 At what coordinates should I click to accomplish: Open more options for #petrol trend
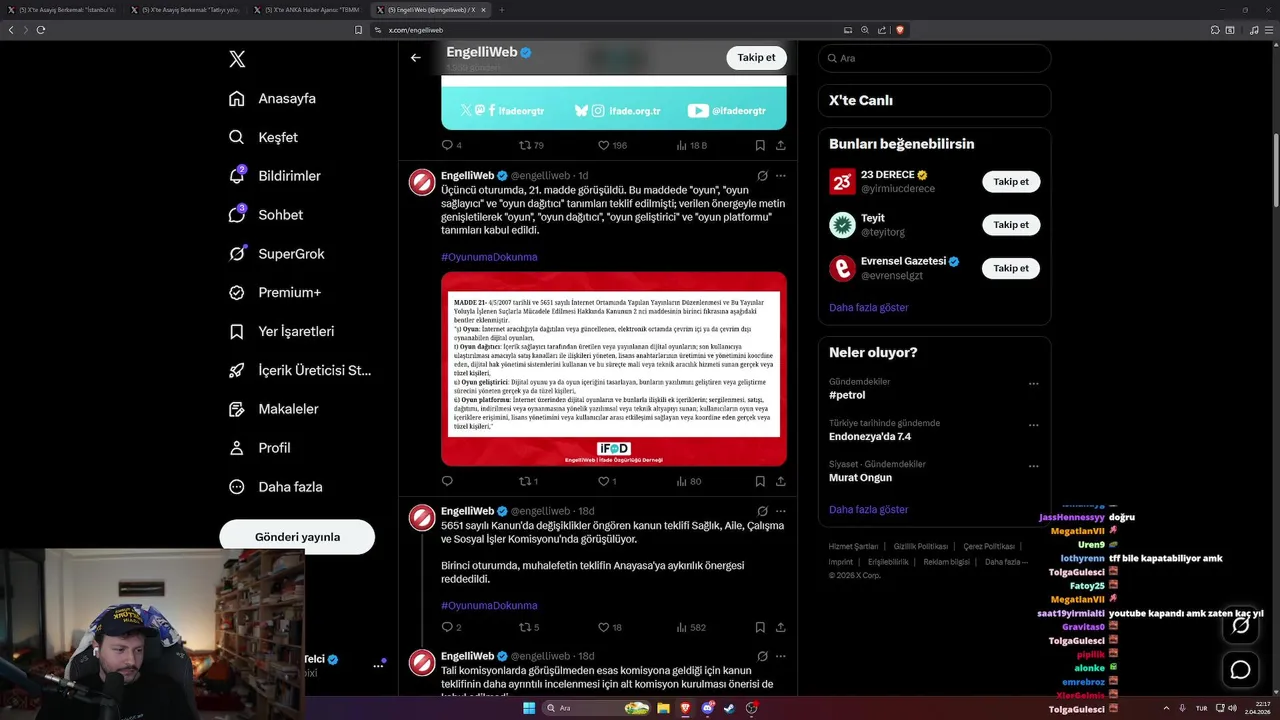(x=1033, y=384)
